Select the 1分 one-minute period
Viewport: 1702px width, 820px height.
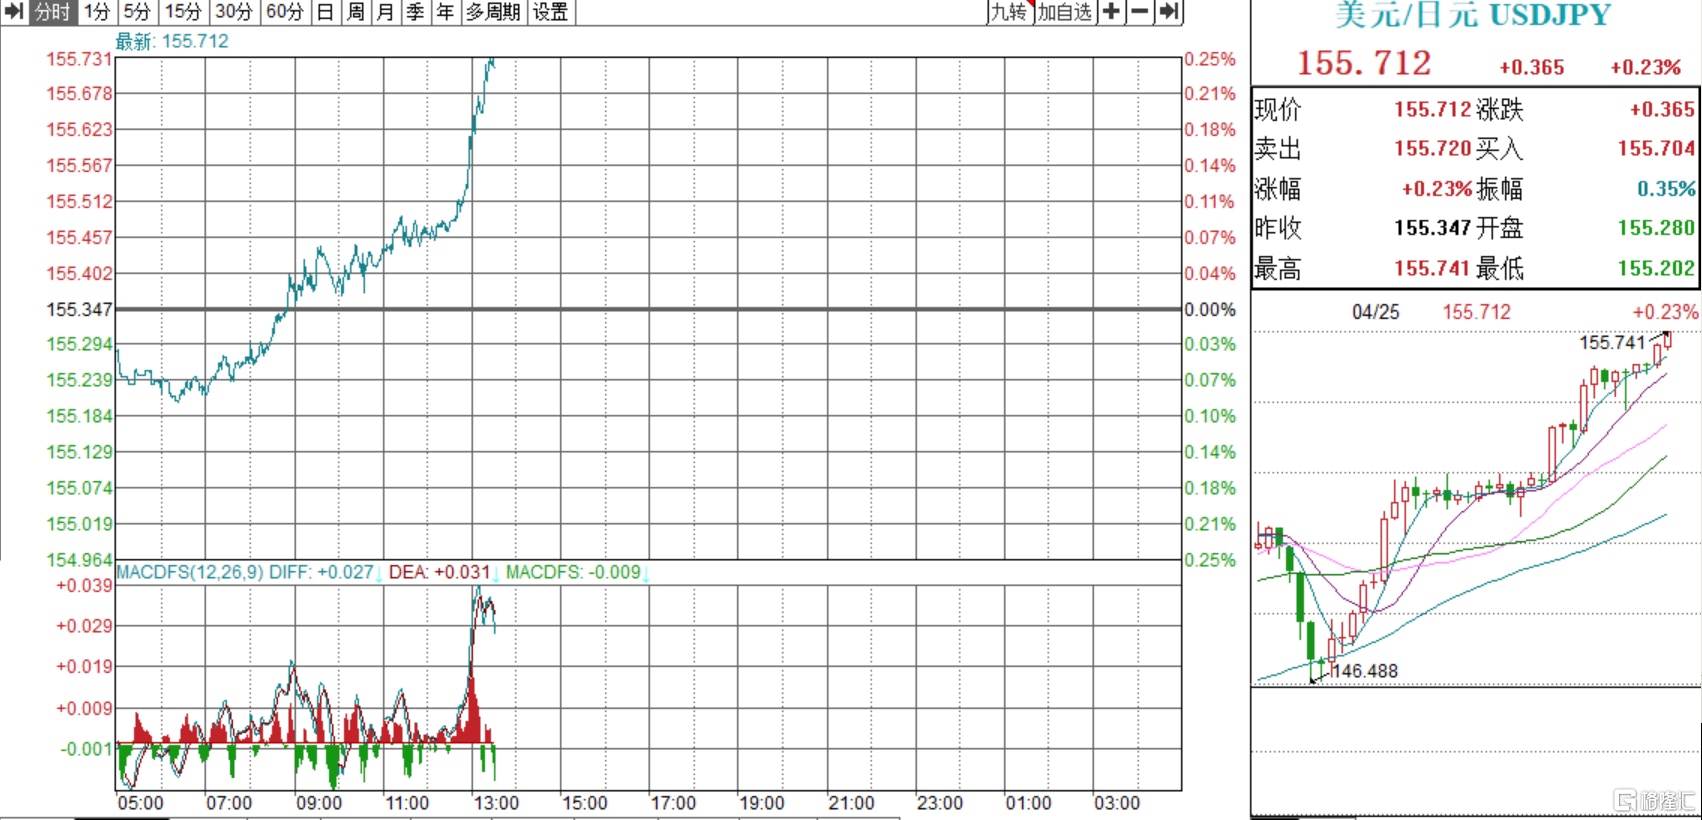click(97, 12)
